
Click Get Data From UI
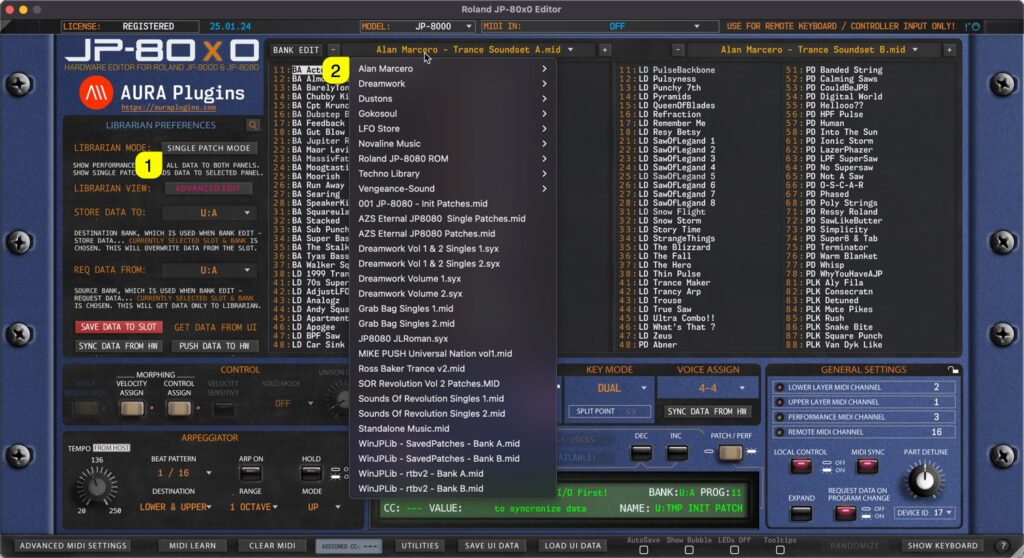pyautogui.click(x=215, y=327)
